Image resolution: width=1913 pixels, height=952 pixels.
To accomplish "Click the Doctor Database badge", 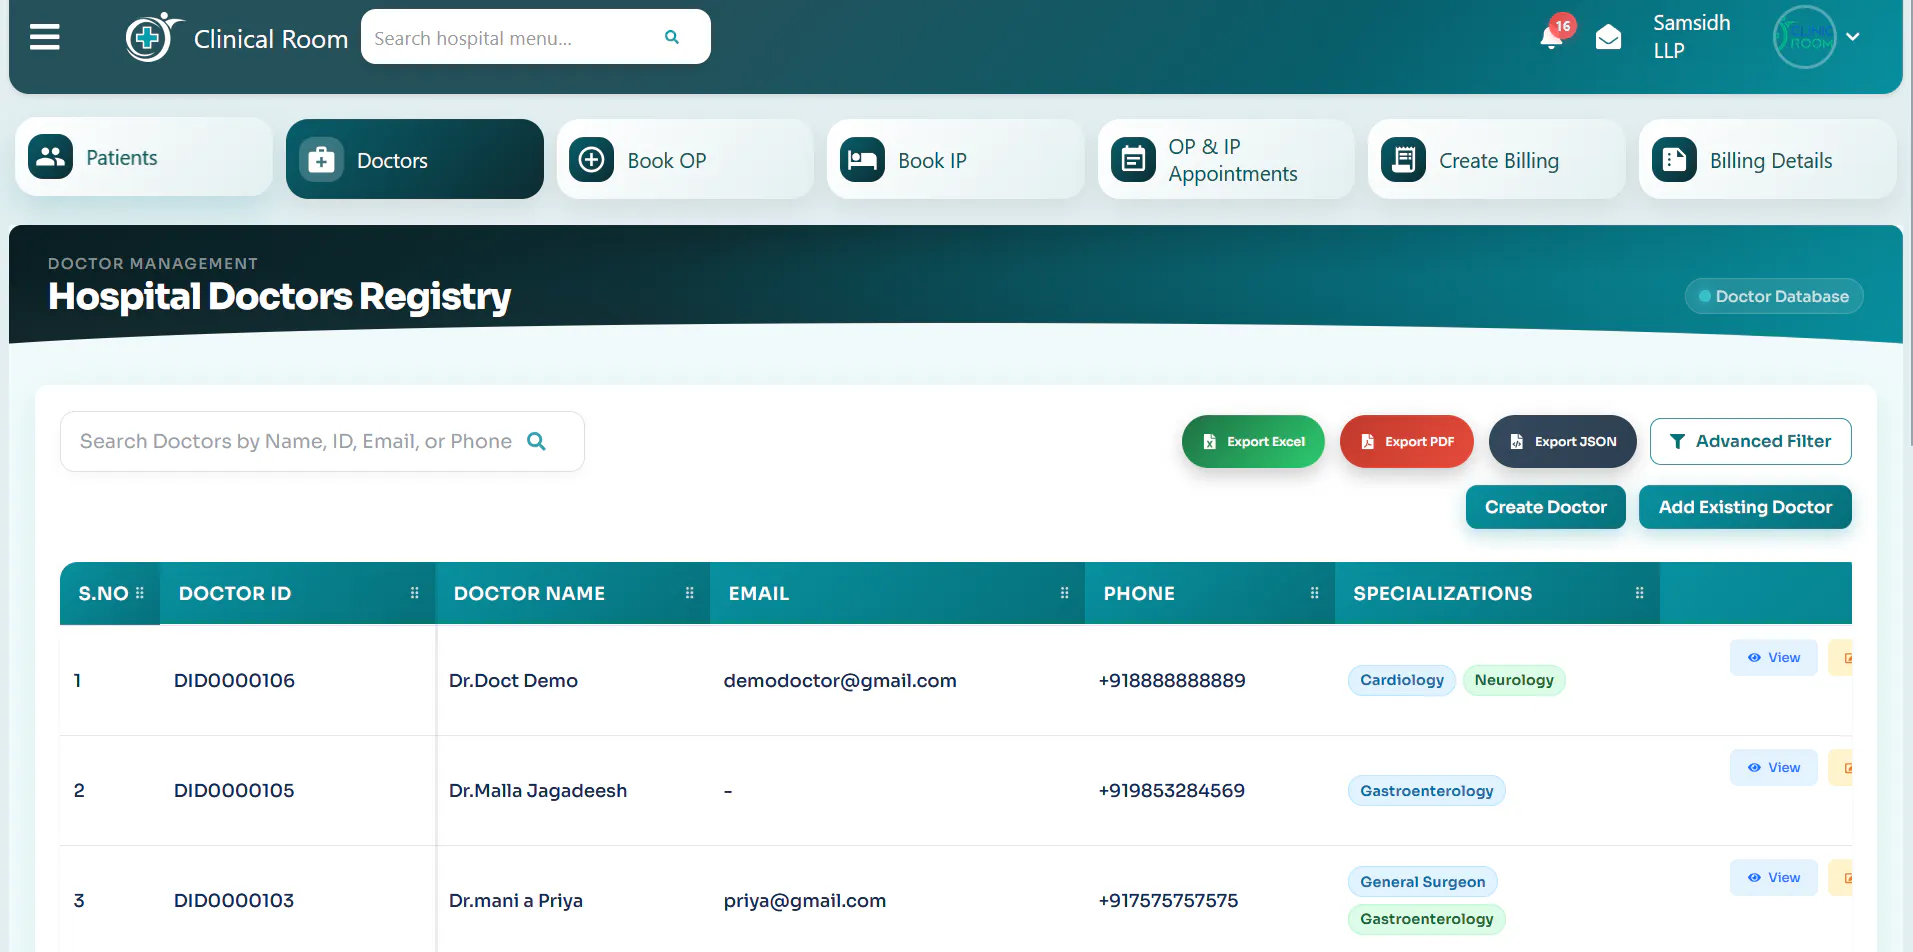I will click(1774, 296).
